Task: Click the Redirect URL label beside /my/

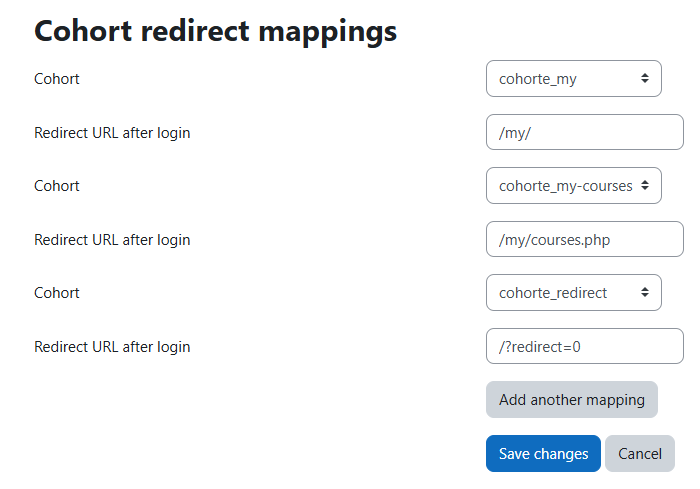Action: [112, 133]
